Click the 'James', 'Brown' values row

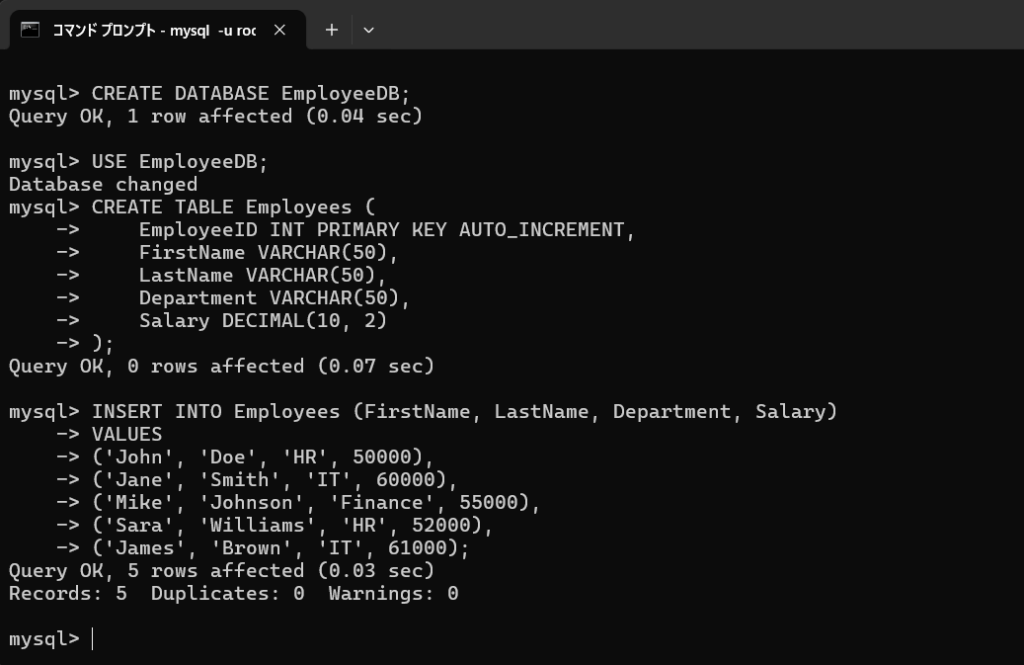coord(280,548)
